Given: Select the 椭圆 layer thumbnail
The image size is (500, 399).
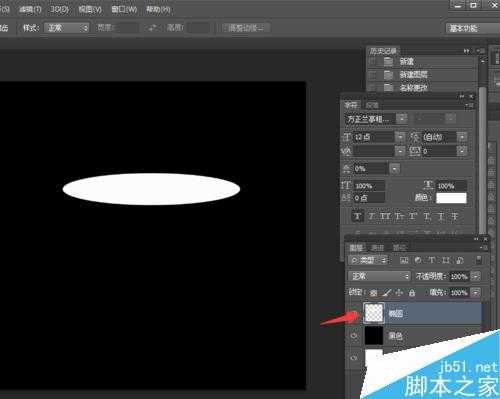Looking at the screenshot, I should pos(374,313).
